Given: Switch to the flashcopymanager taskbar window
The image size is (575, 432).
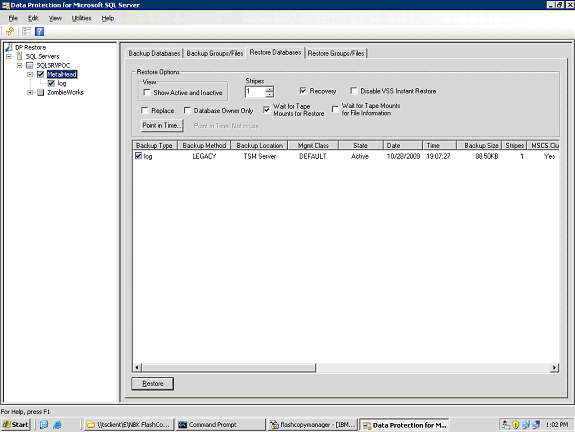Looking at the screenshot, I should [312, 425].
